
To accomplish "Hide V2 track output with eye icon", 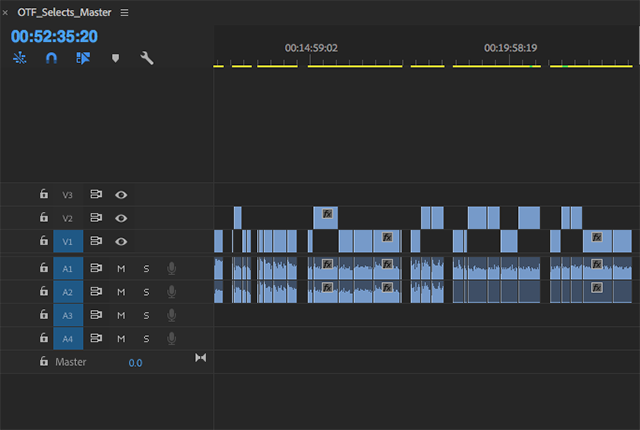I will (121, 218).
